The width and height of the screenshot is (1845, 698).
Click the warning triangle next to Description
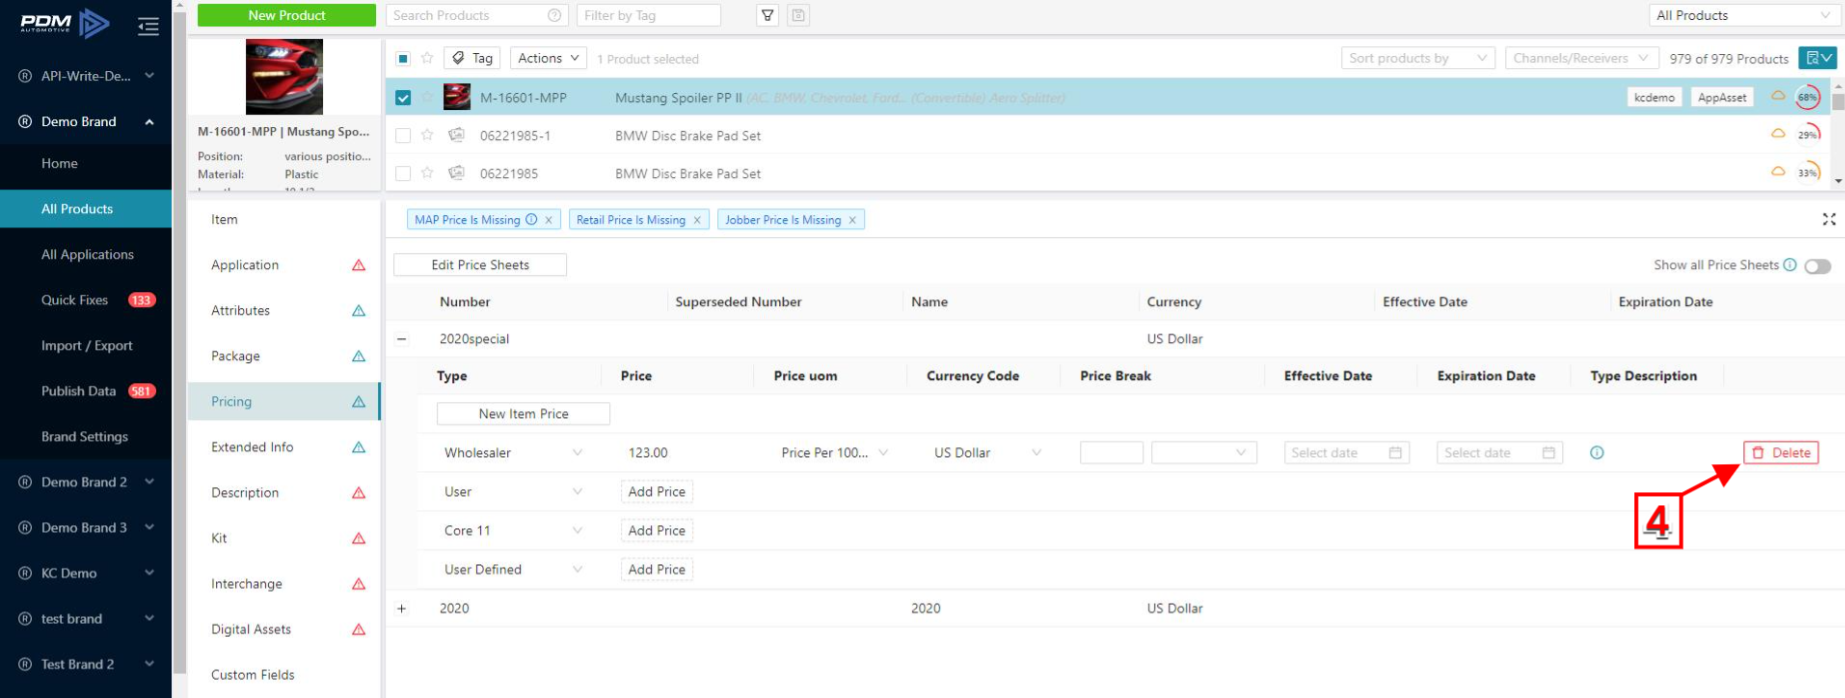tap(358, 493)
